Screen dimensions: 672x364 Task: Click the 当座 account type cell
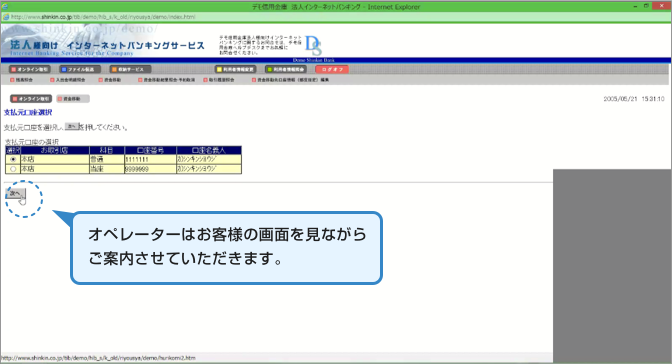pos(107,169)
